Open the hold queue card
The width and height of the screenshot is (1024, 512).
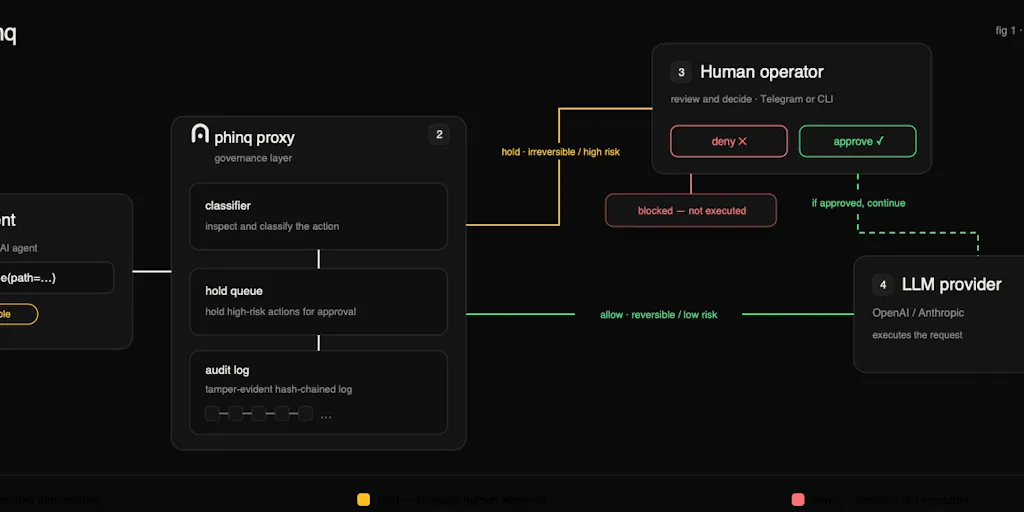pos(319,301)
